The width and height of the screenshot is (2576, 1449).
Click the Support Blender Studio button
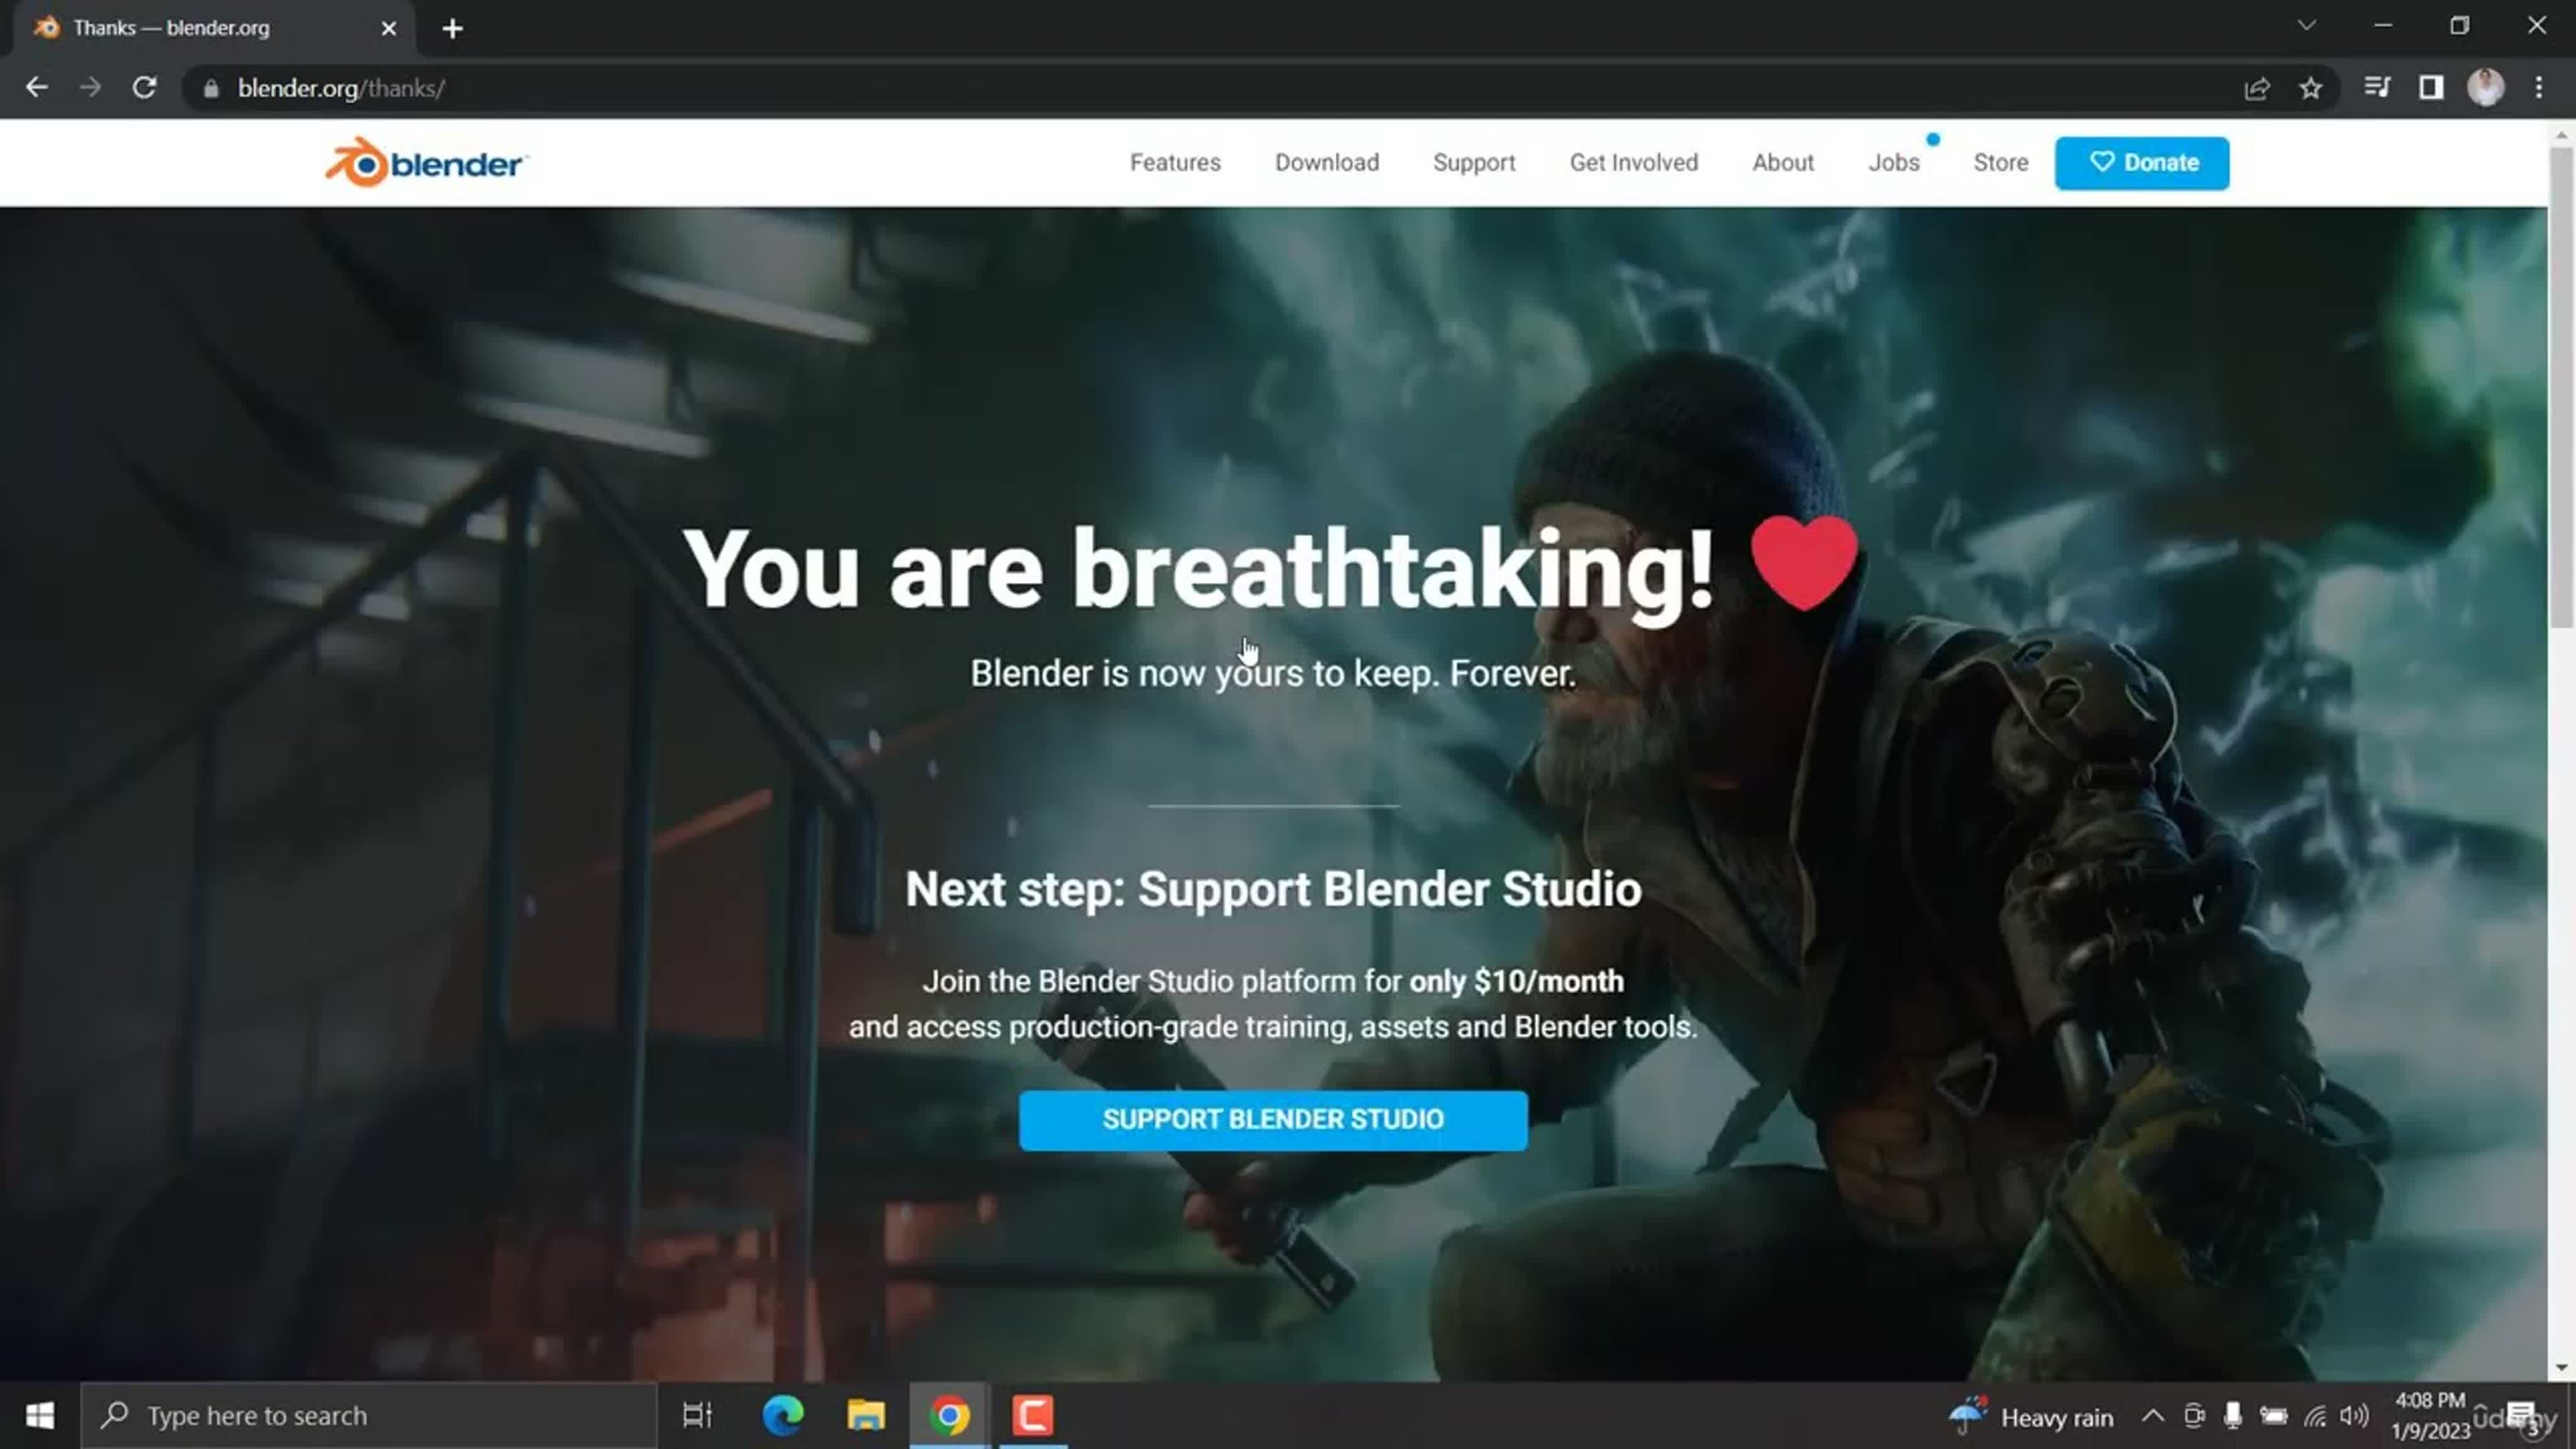tap(1272, 1118)
